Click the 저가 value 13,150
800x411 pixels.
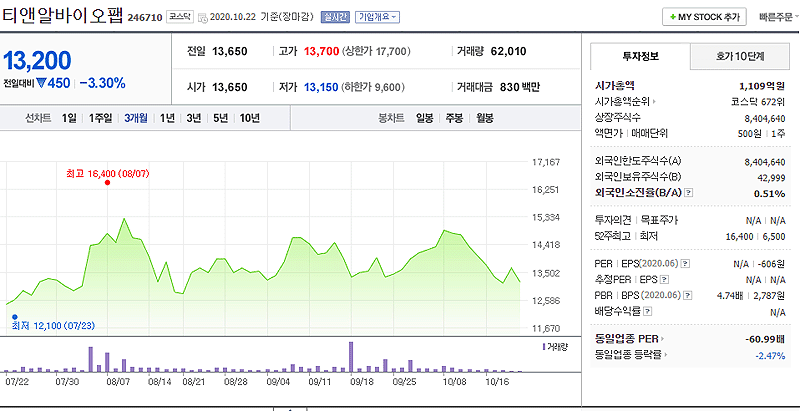321,87
